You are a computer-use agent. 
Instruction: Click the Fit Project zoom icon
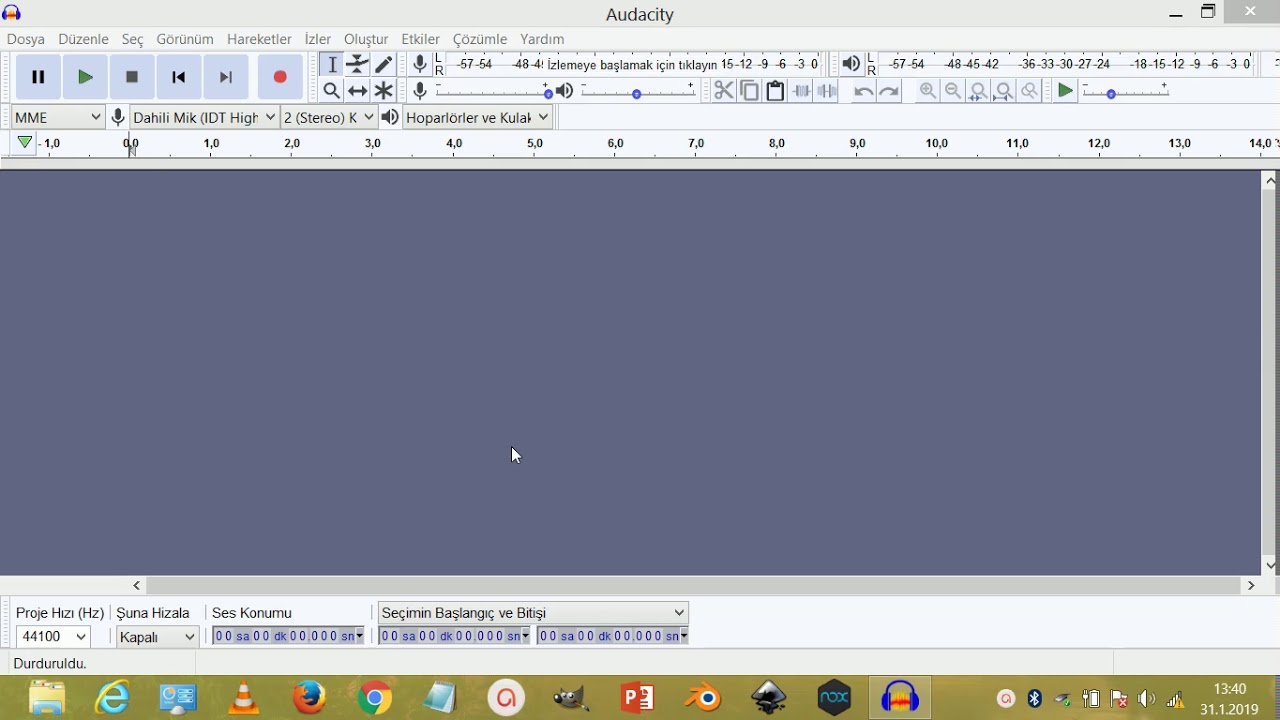coord(1004,91)
